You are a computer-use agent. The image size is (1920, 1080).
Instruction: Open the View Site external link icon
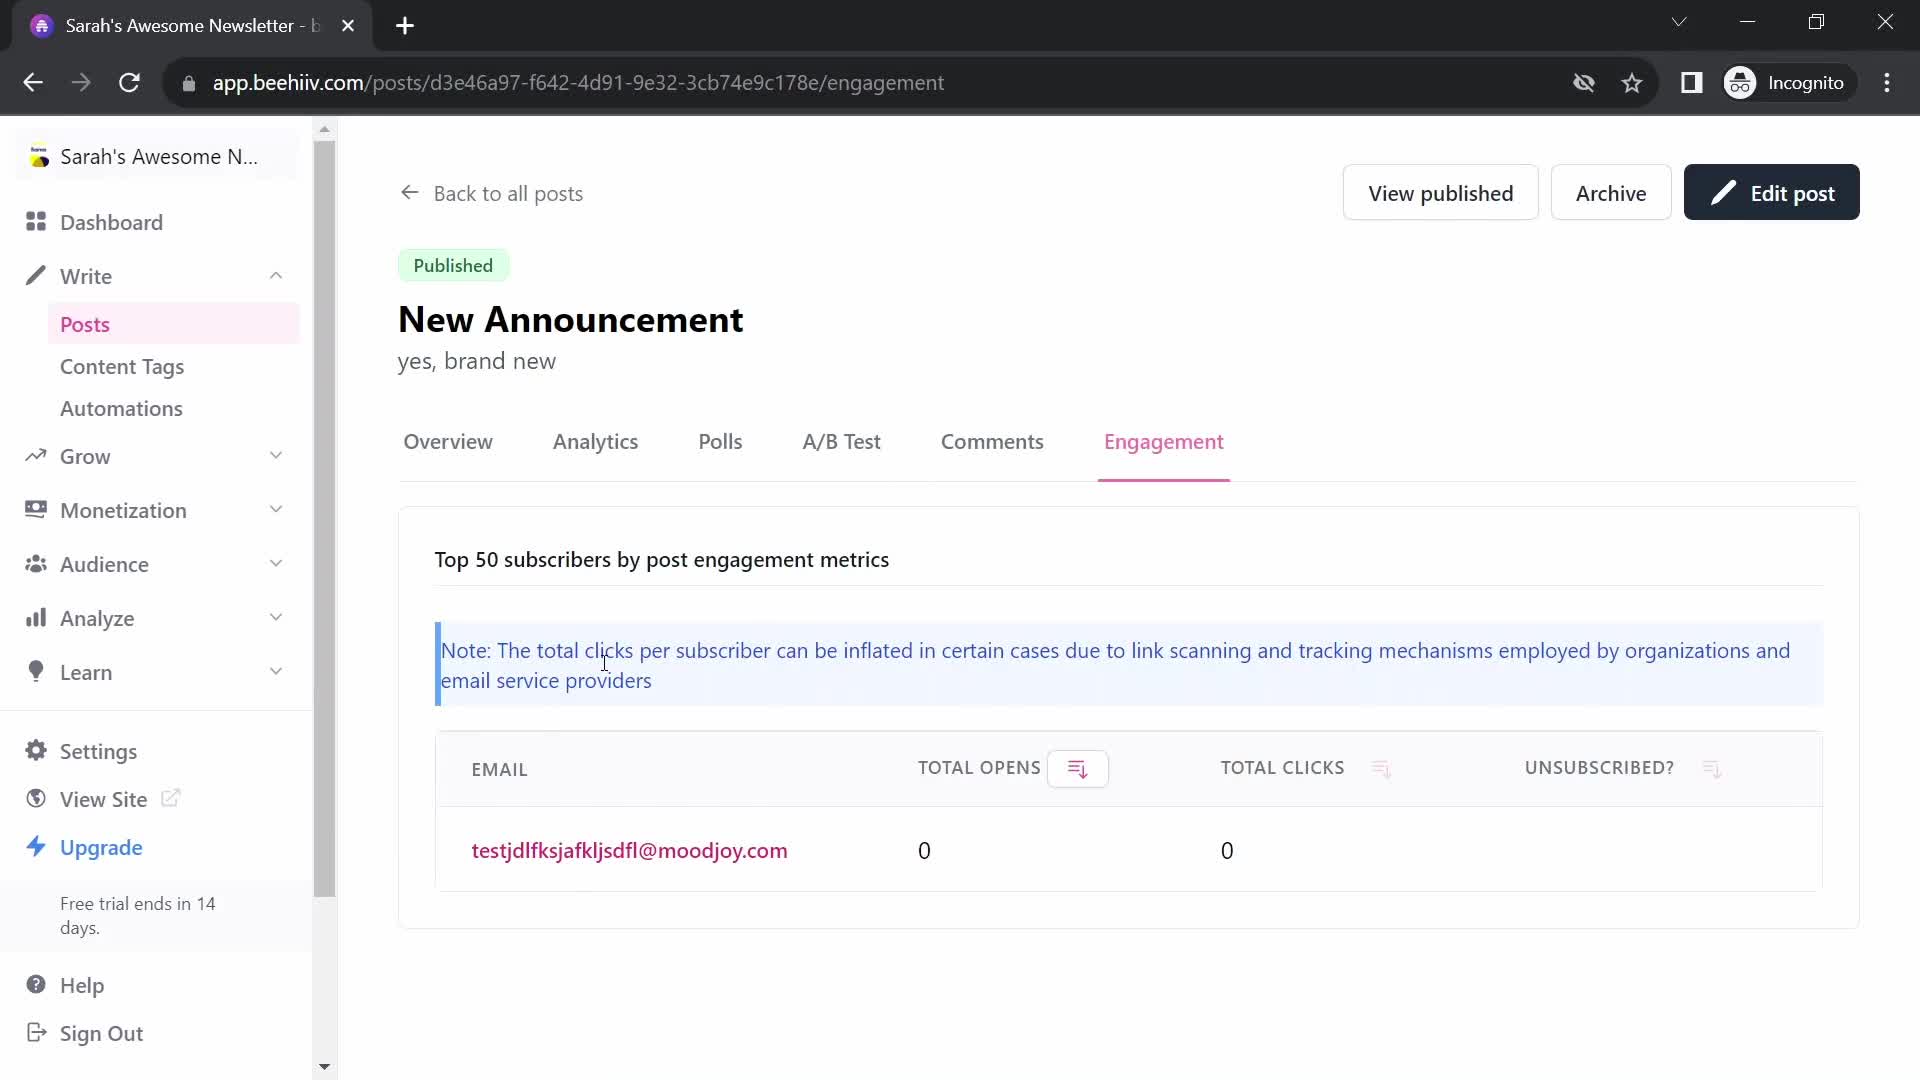pos(171,798)
